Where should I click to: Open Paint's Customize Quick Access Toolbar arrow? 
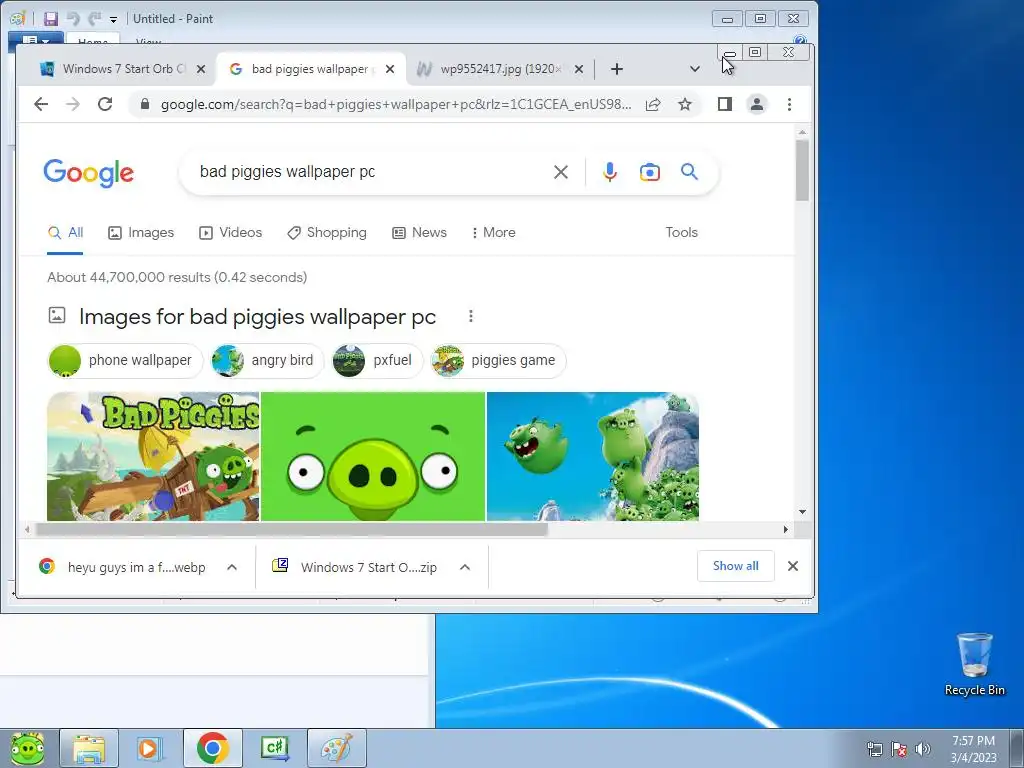(113, 20)
